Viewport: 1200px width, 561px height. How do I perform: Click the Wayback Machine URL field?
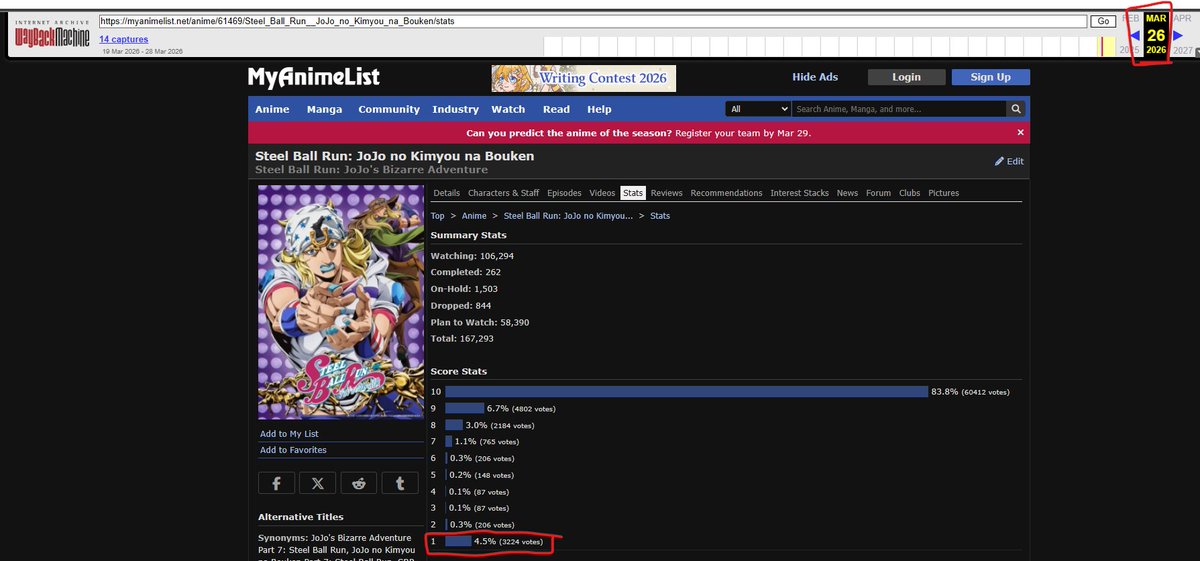(593, 21)
